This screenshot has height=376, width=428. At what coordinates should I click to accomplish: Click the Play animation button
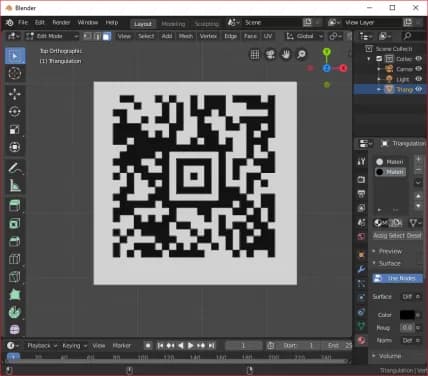click(x=191, y=346)
